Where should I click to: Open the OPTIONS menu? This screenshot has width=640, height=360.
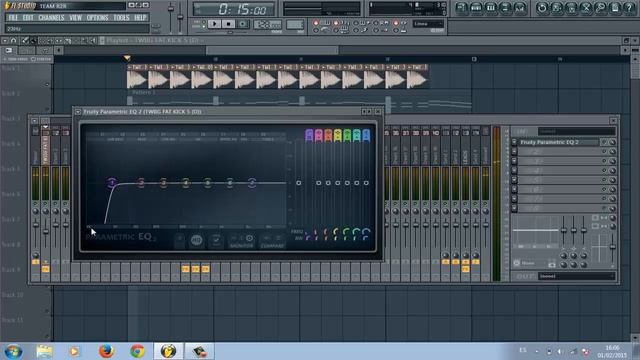98,18
